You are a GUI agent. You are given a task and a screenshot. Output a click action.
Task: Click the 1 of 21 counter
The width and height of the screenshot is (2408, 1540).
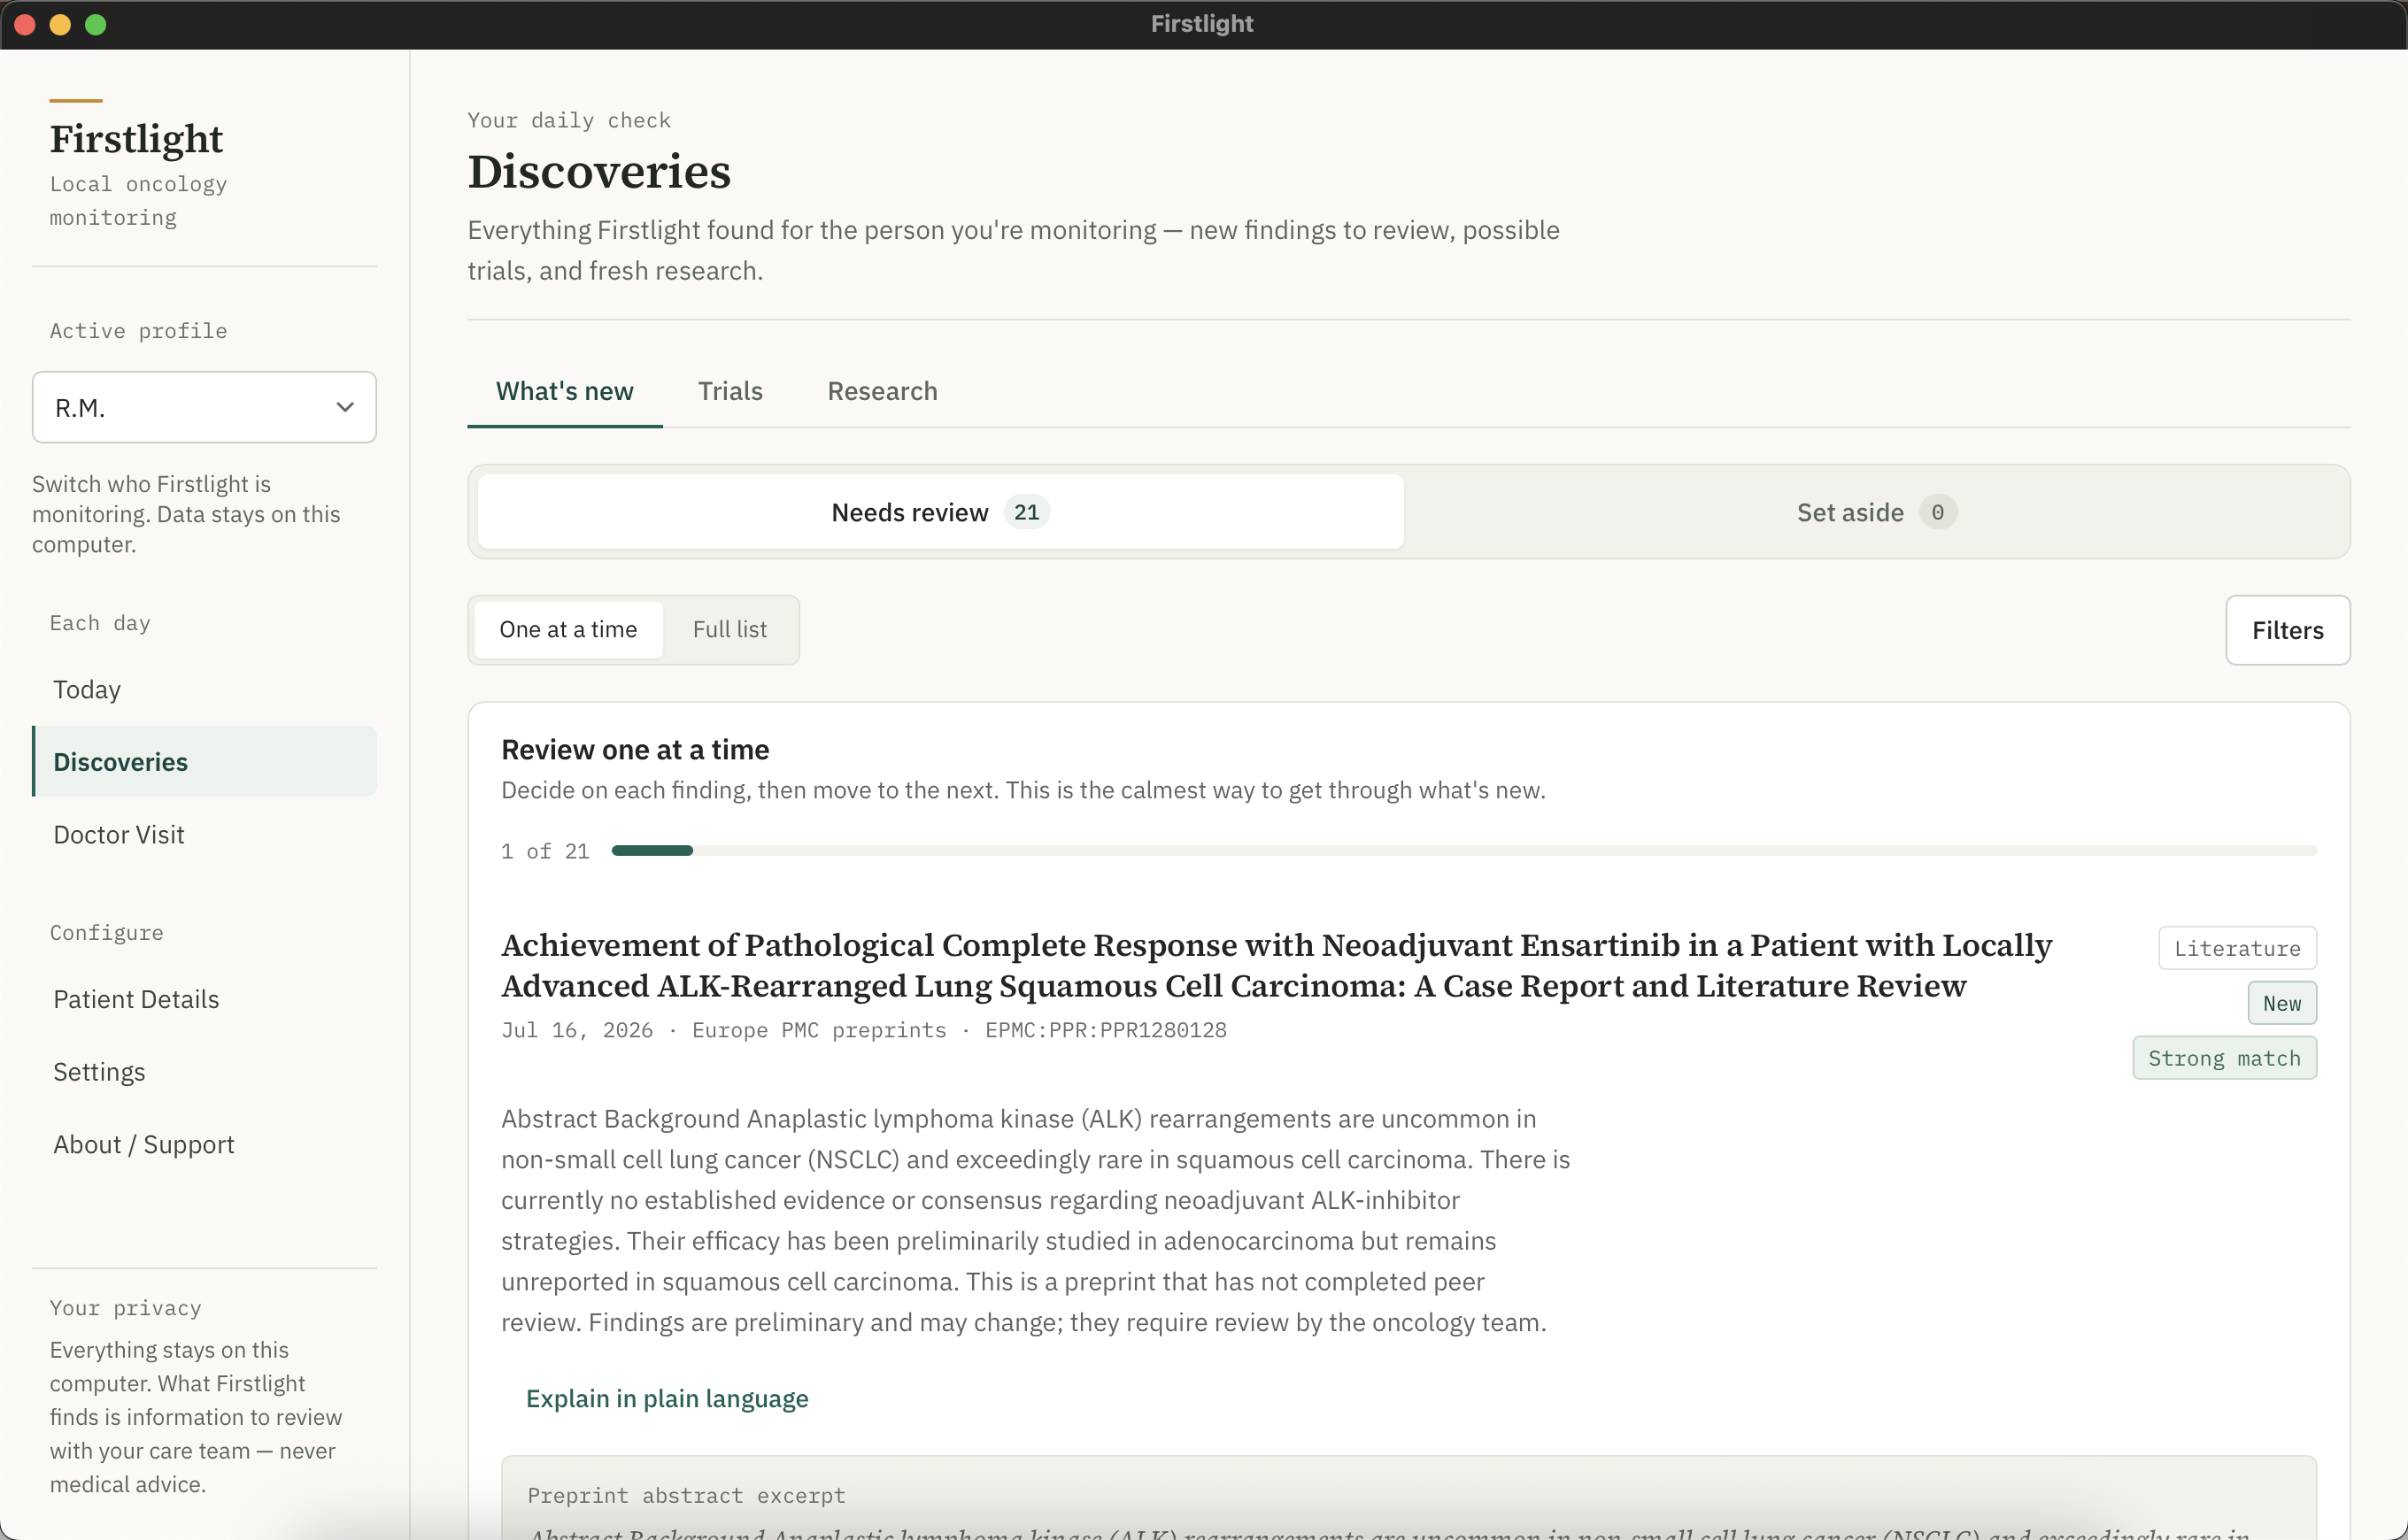[x=545, y=851]
